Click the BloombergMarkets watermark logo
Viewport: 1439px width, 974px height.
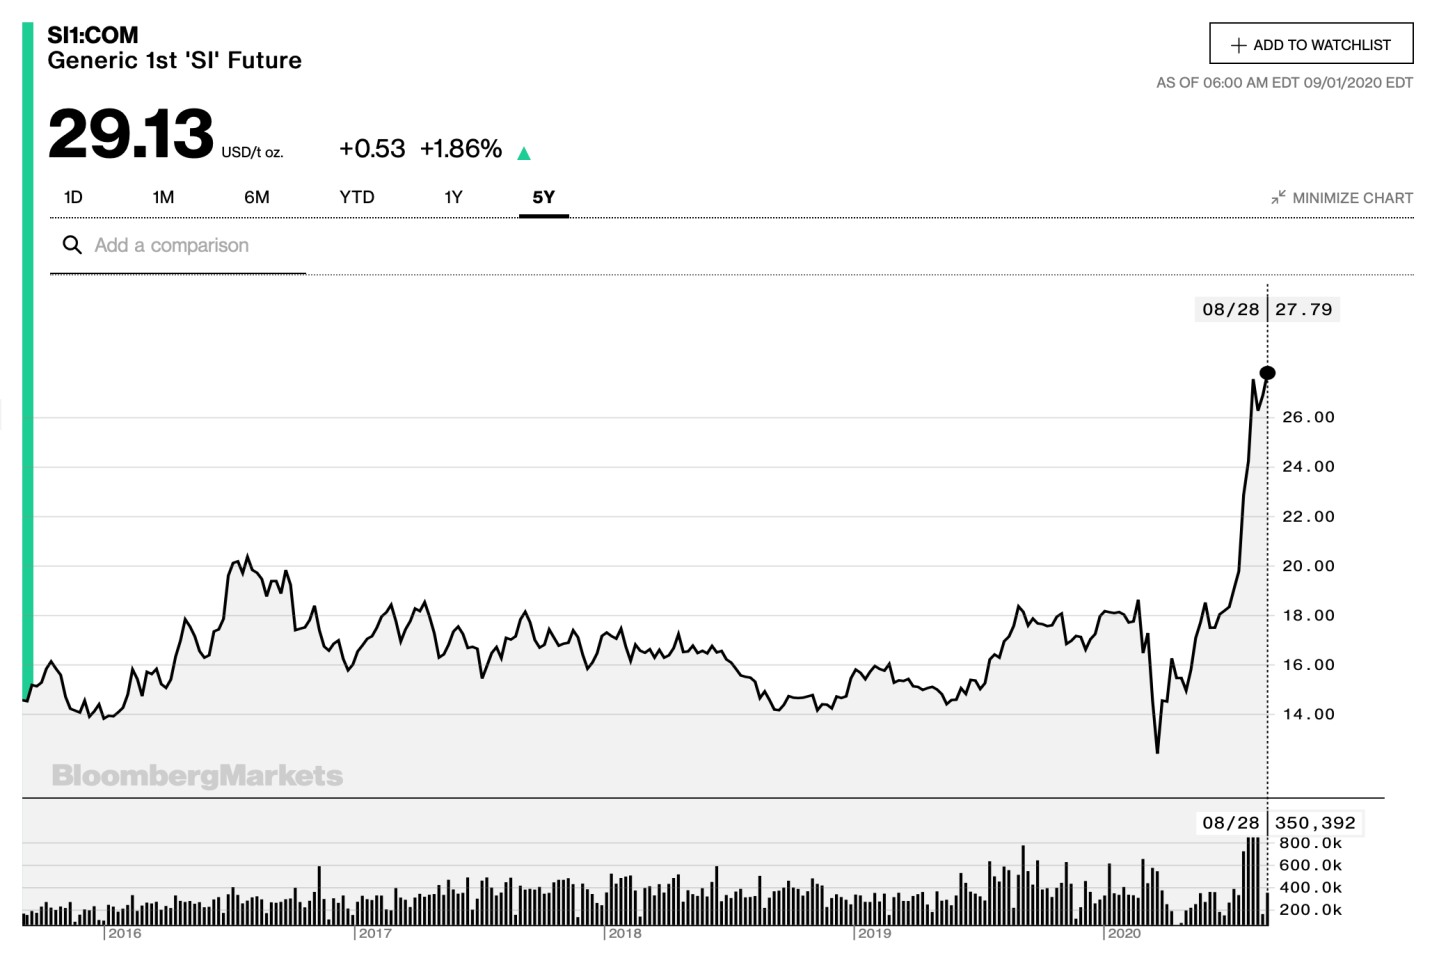[197, 776]
